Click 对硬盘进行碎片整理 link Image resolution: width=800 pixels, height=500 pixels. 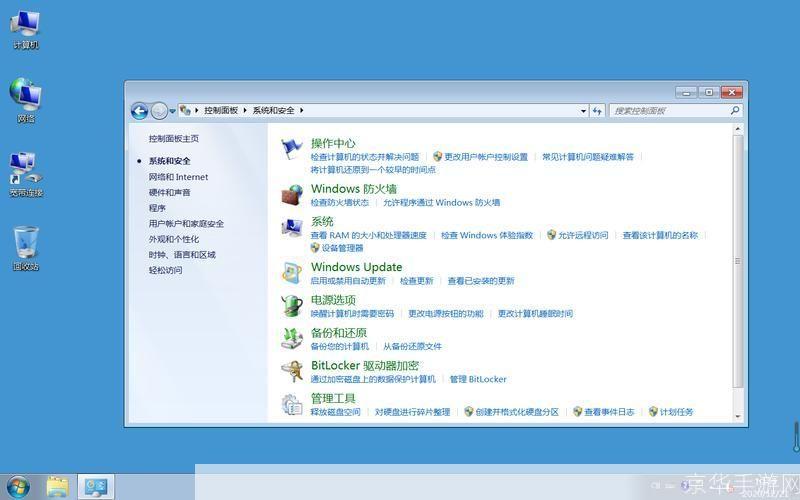[412, 412]
